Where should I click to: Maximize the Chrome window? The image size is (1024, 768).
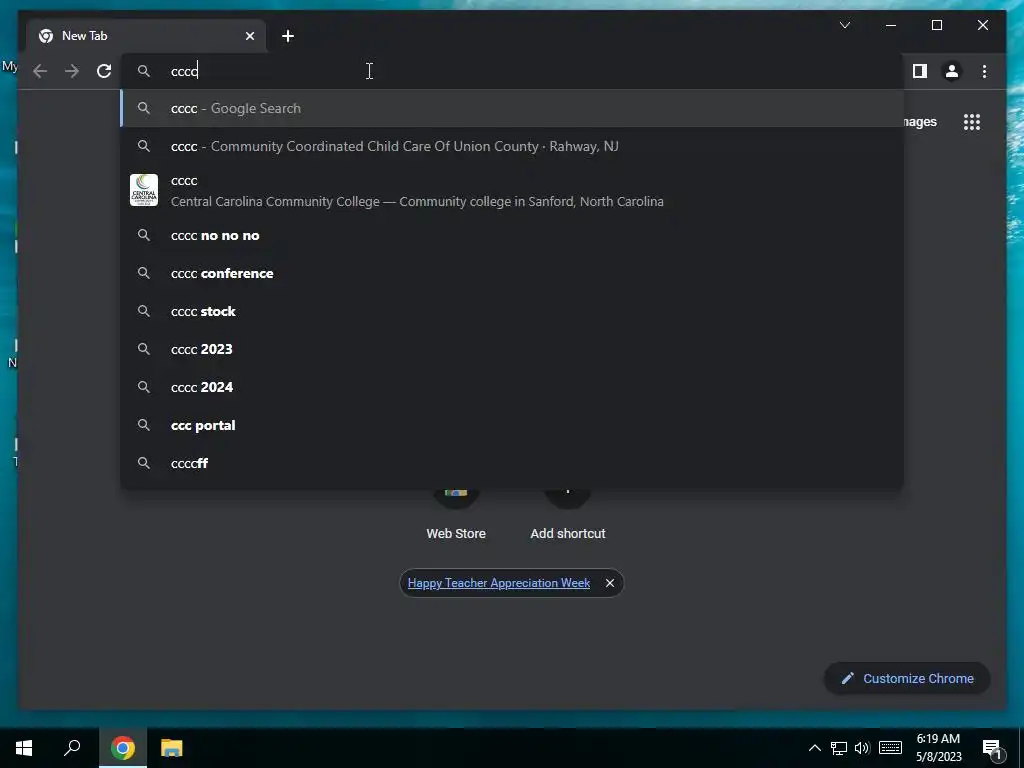click(x=936, y=25)
